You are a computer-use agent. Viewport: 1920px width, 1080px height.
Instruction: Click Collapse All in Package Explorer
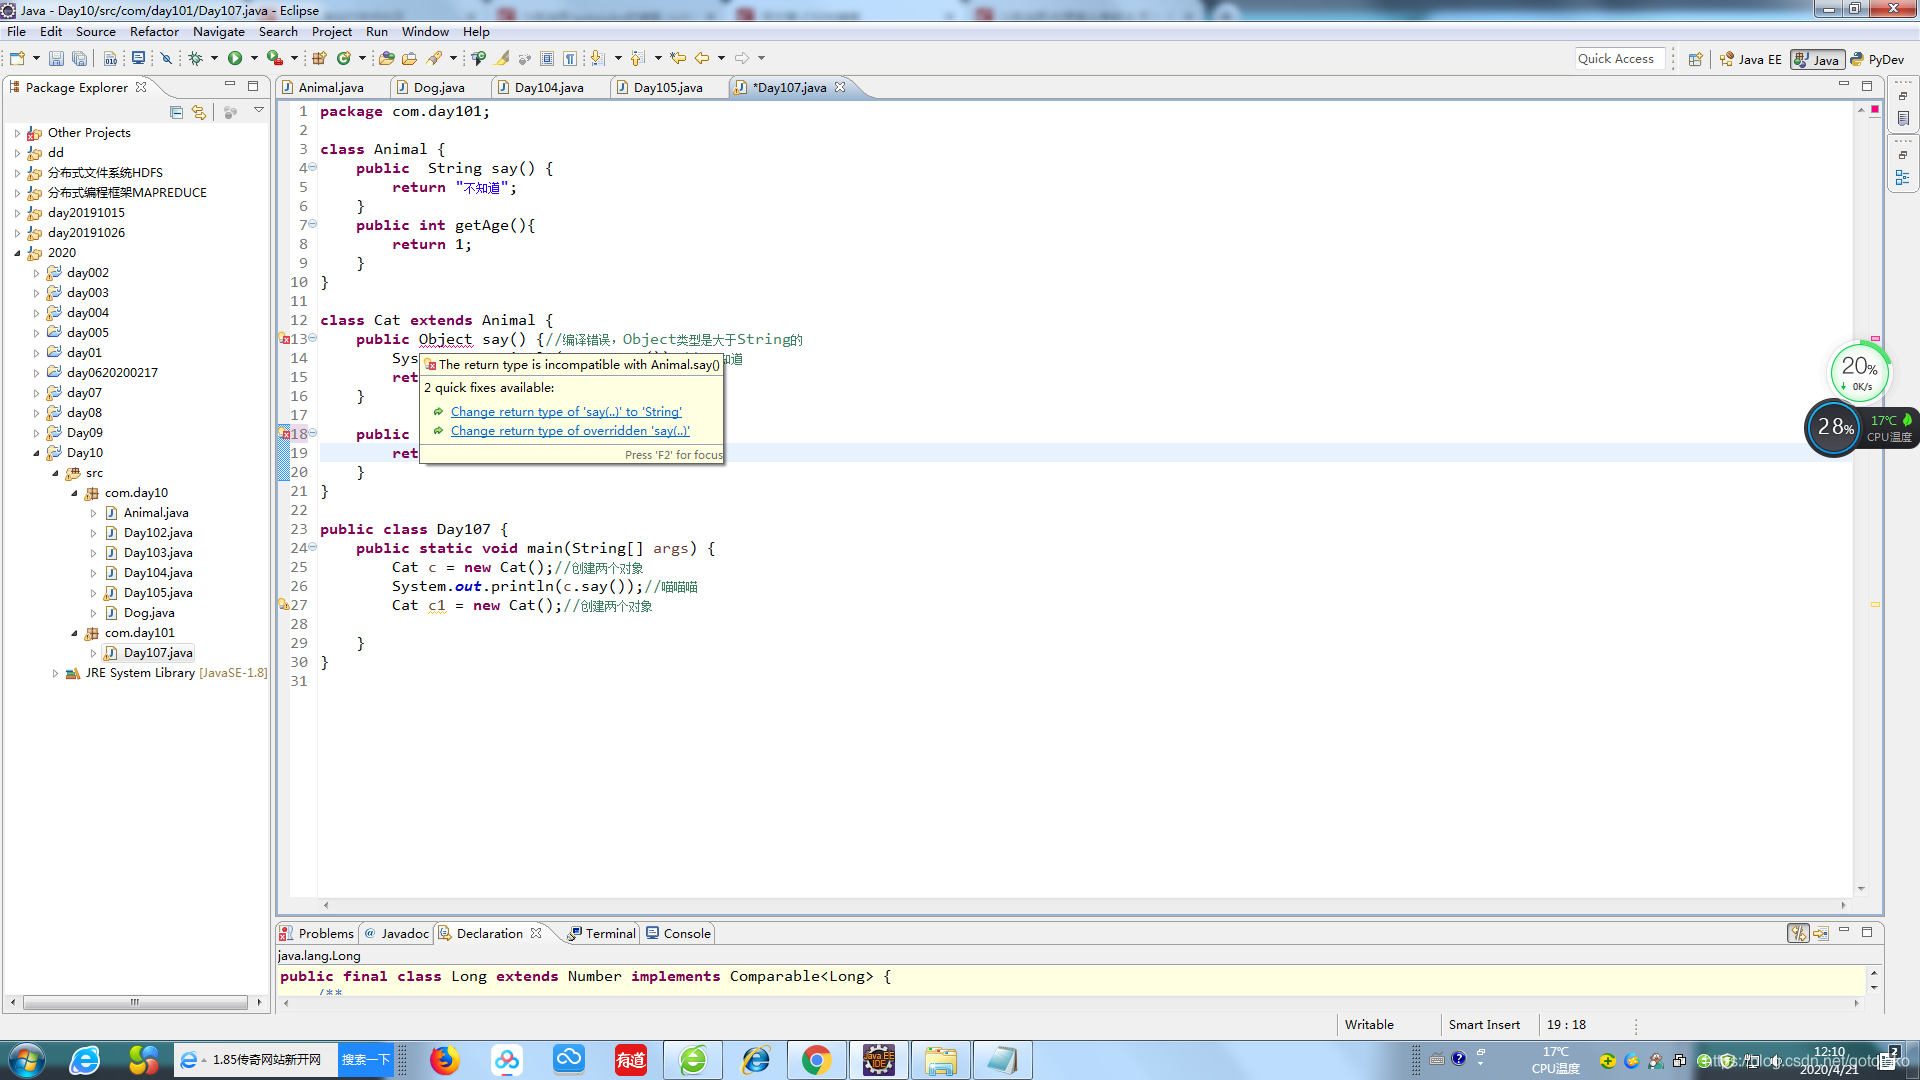click(176, 112)
